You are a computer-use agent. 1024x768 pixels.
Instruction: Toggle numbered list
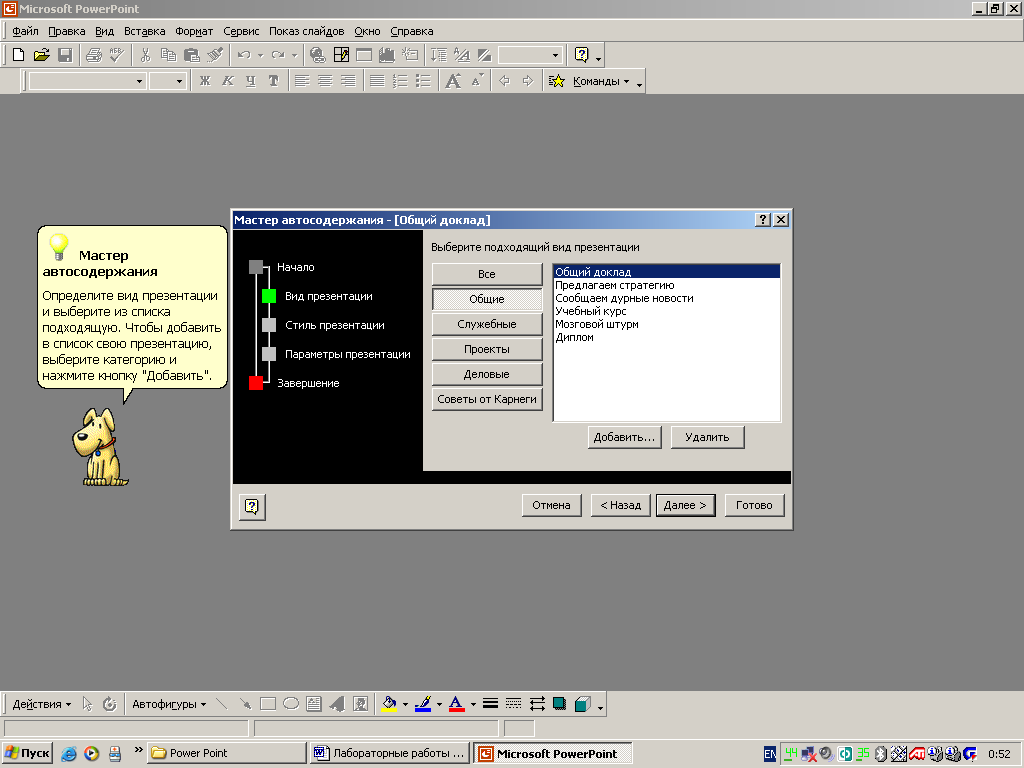(400, 81)
